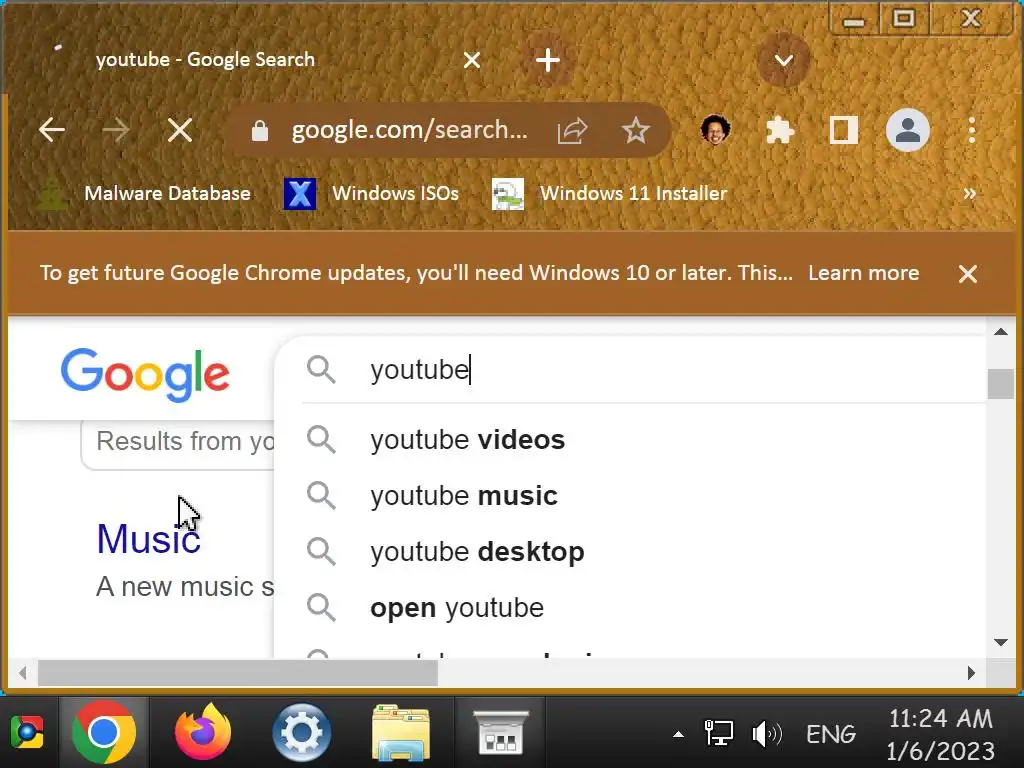Stop loading the page
1024x768 pixels.
pos(180,130)
